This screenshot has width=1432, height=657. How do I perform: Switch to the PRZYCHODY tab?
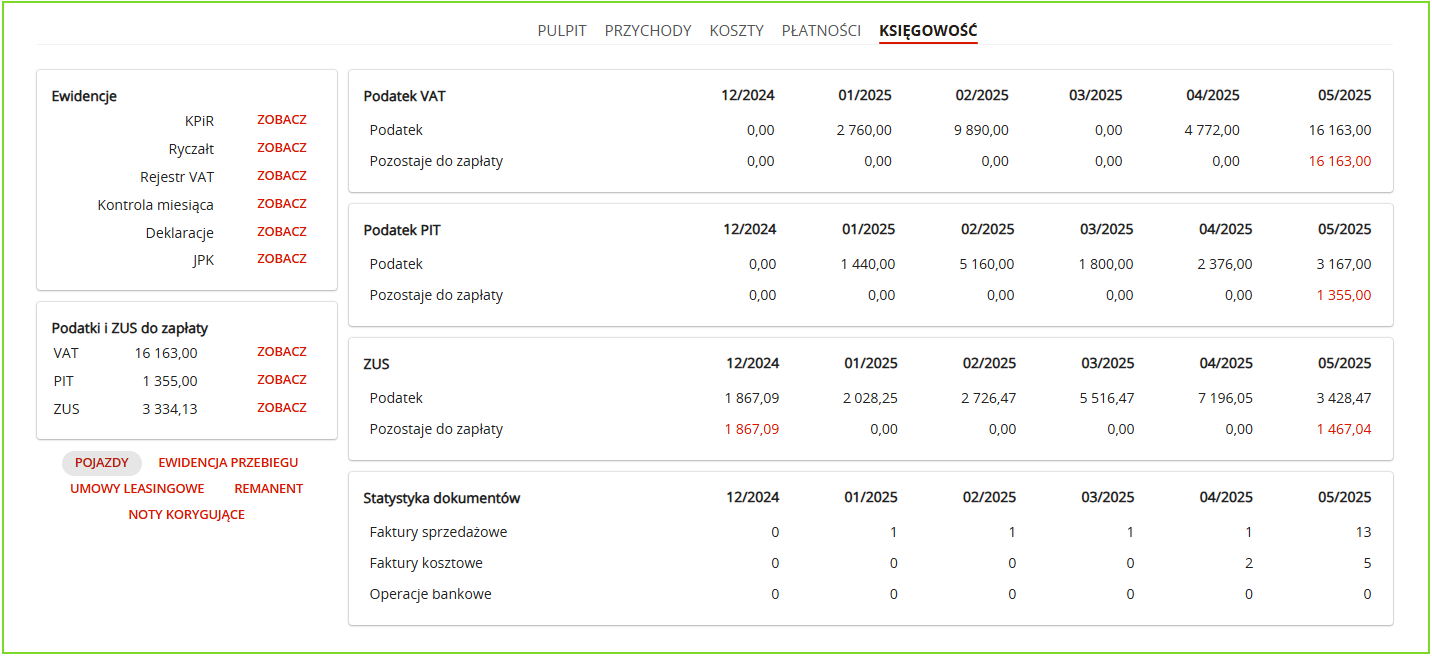(x=648, y=31)
